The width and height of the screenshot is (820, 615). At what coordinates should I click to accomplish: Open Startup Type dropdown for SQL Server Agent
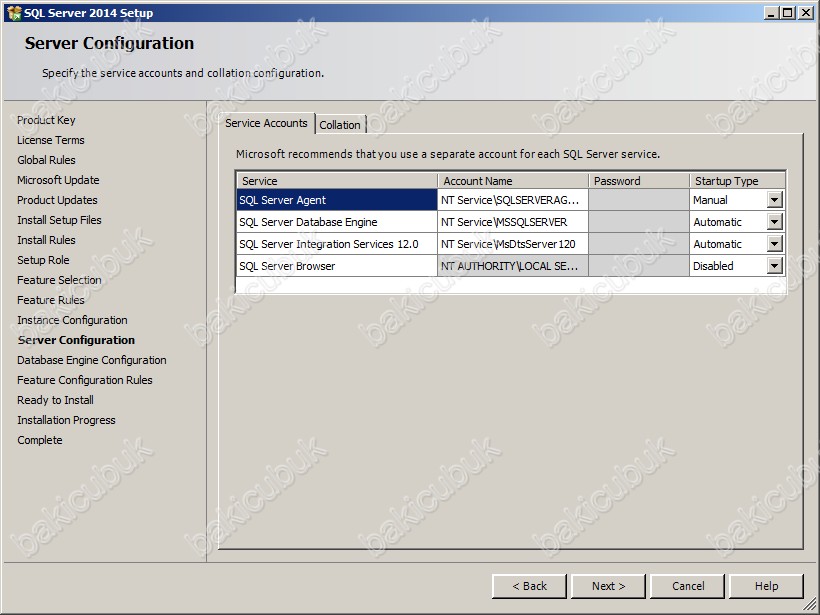coord(775,200)
